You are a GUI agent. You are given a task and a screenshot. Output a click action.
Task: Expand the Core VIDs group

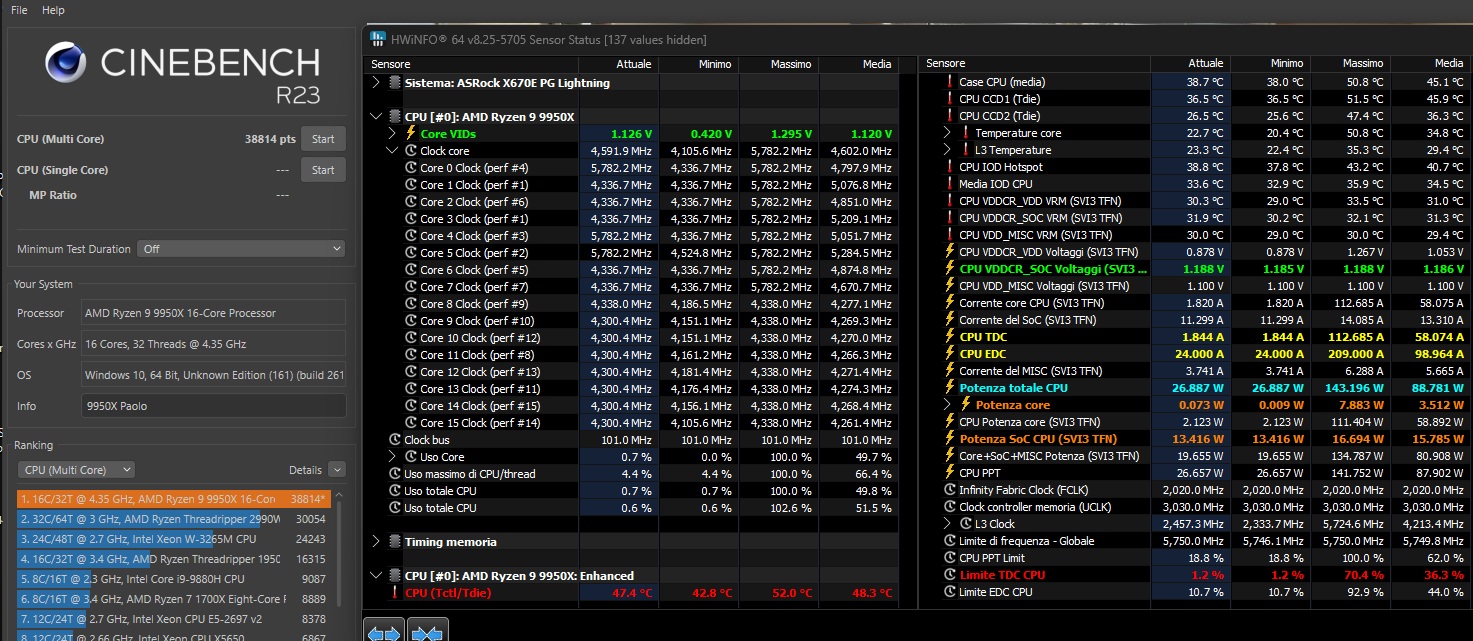(393, 134)
